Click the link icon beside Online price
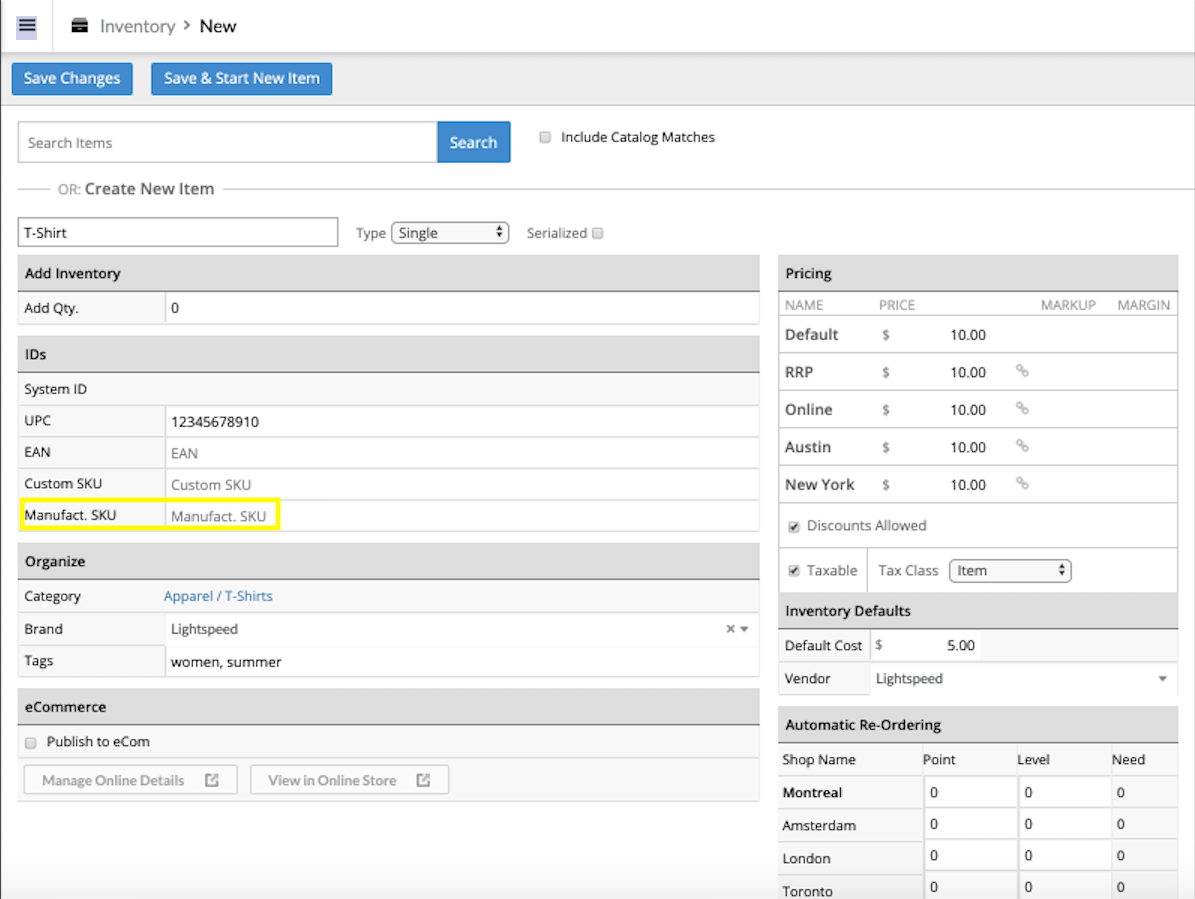This screenshot has width=1195, height=899. [1022, 408]
